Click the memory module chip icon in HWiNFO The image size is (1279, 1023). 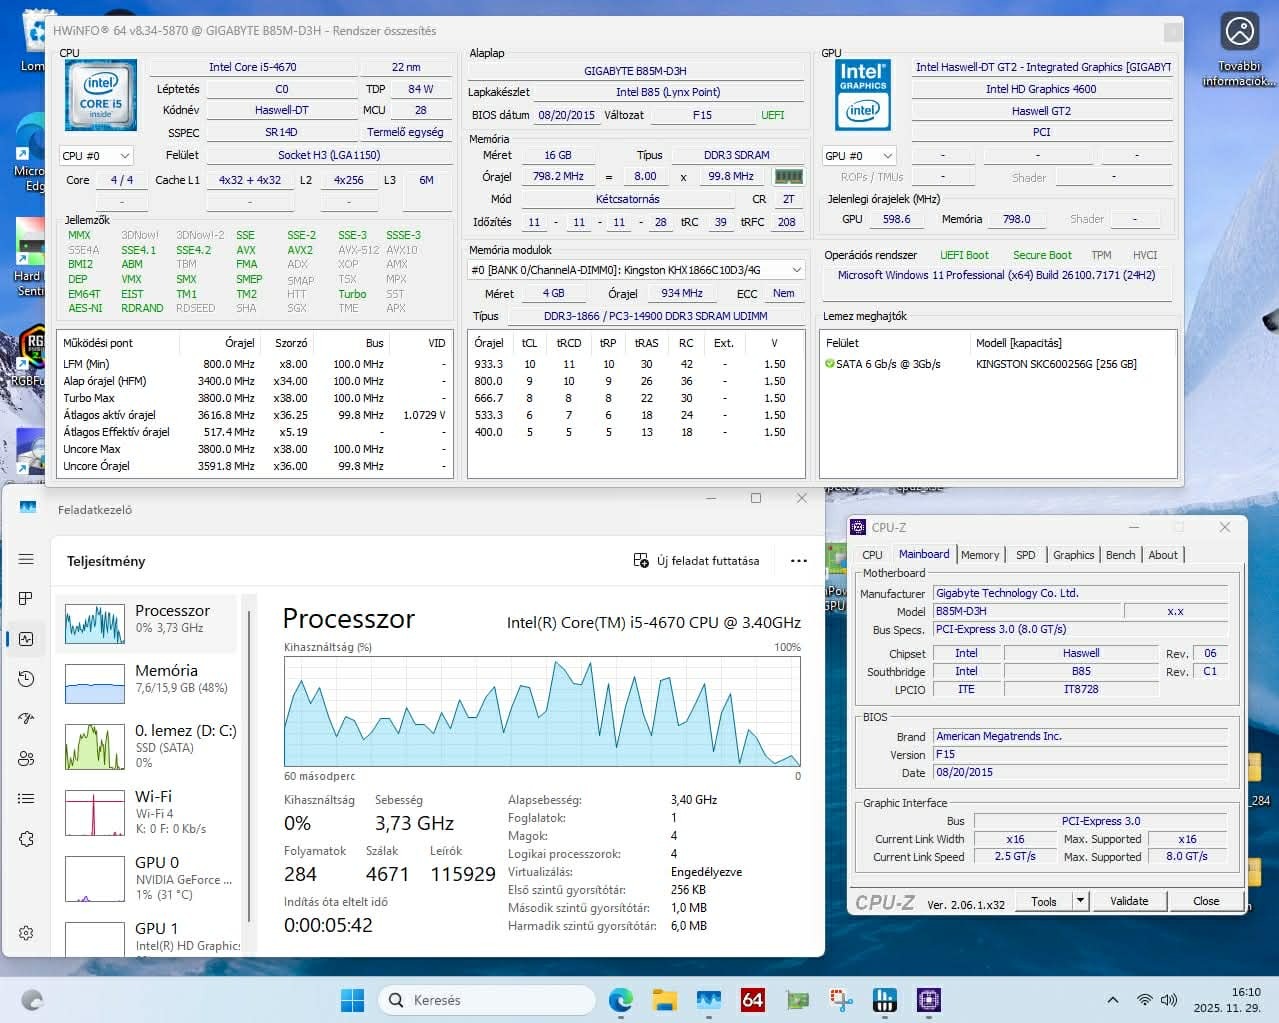point(788,176)
